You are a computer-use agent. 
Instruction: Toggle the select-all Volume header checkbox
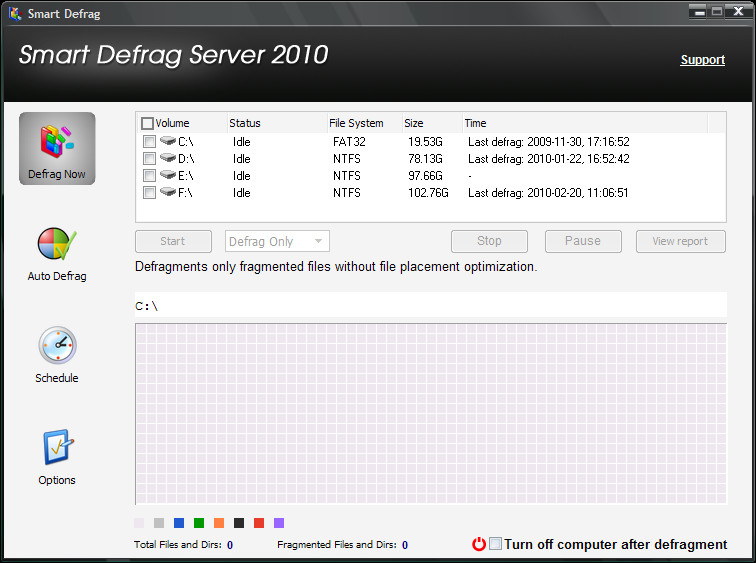click(148, 123)
